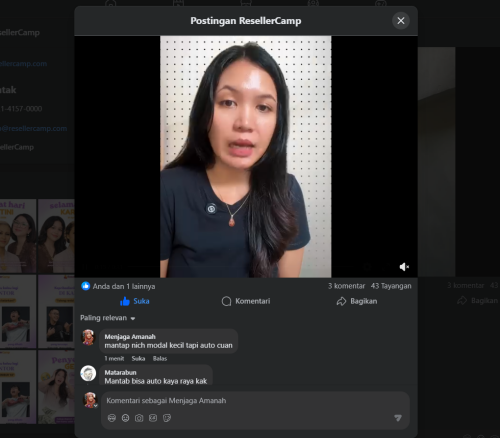Open resellercamp.com link in background page
Screen dimensions: 500x438
pyautogui.click(x=23, y=64)
